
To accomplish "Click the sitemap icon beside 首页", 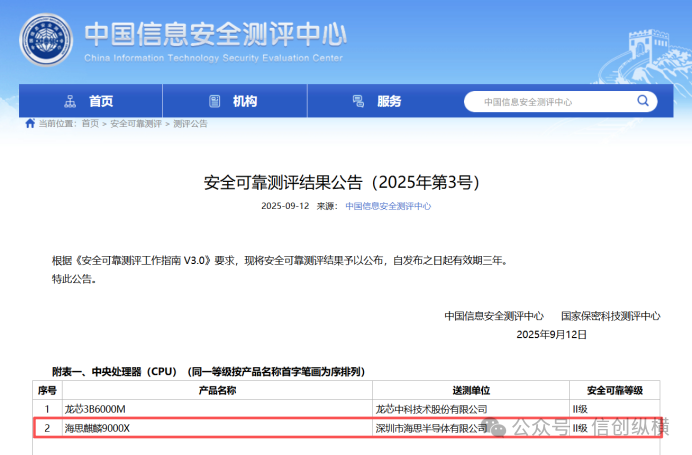I will 70,102.
